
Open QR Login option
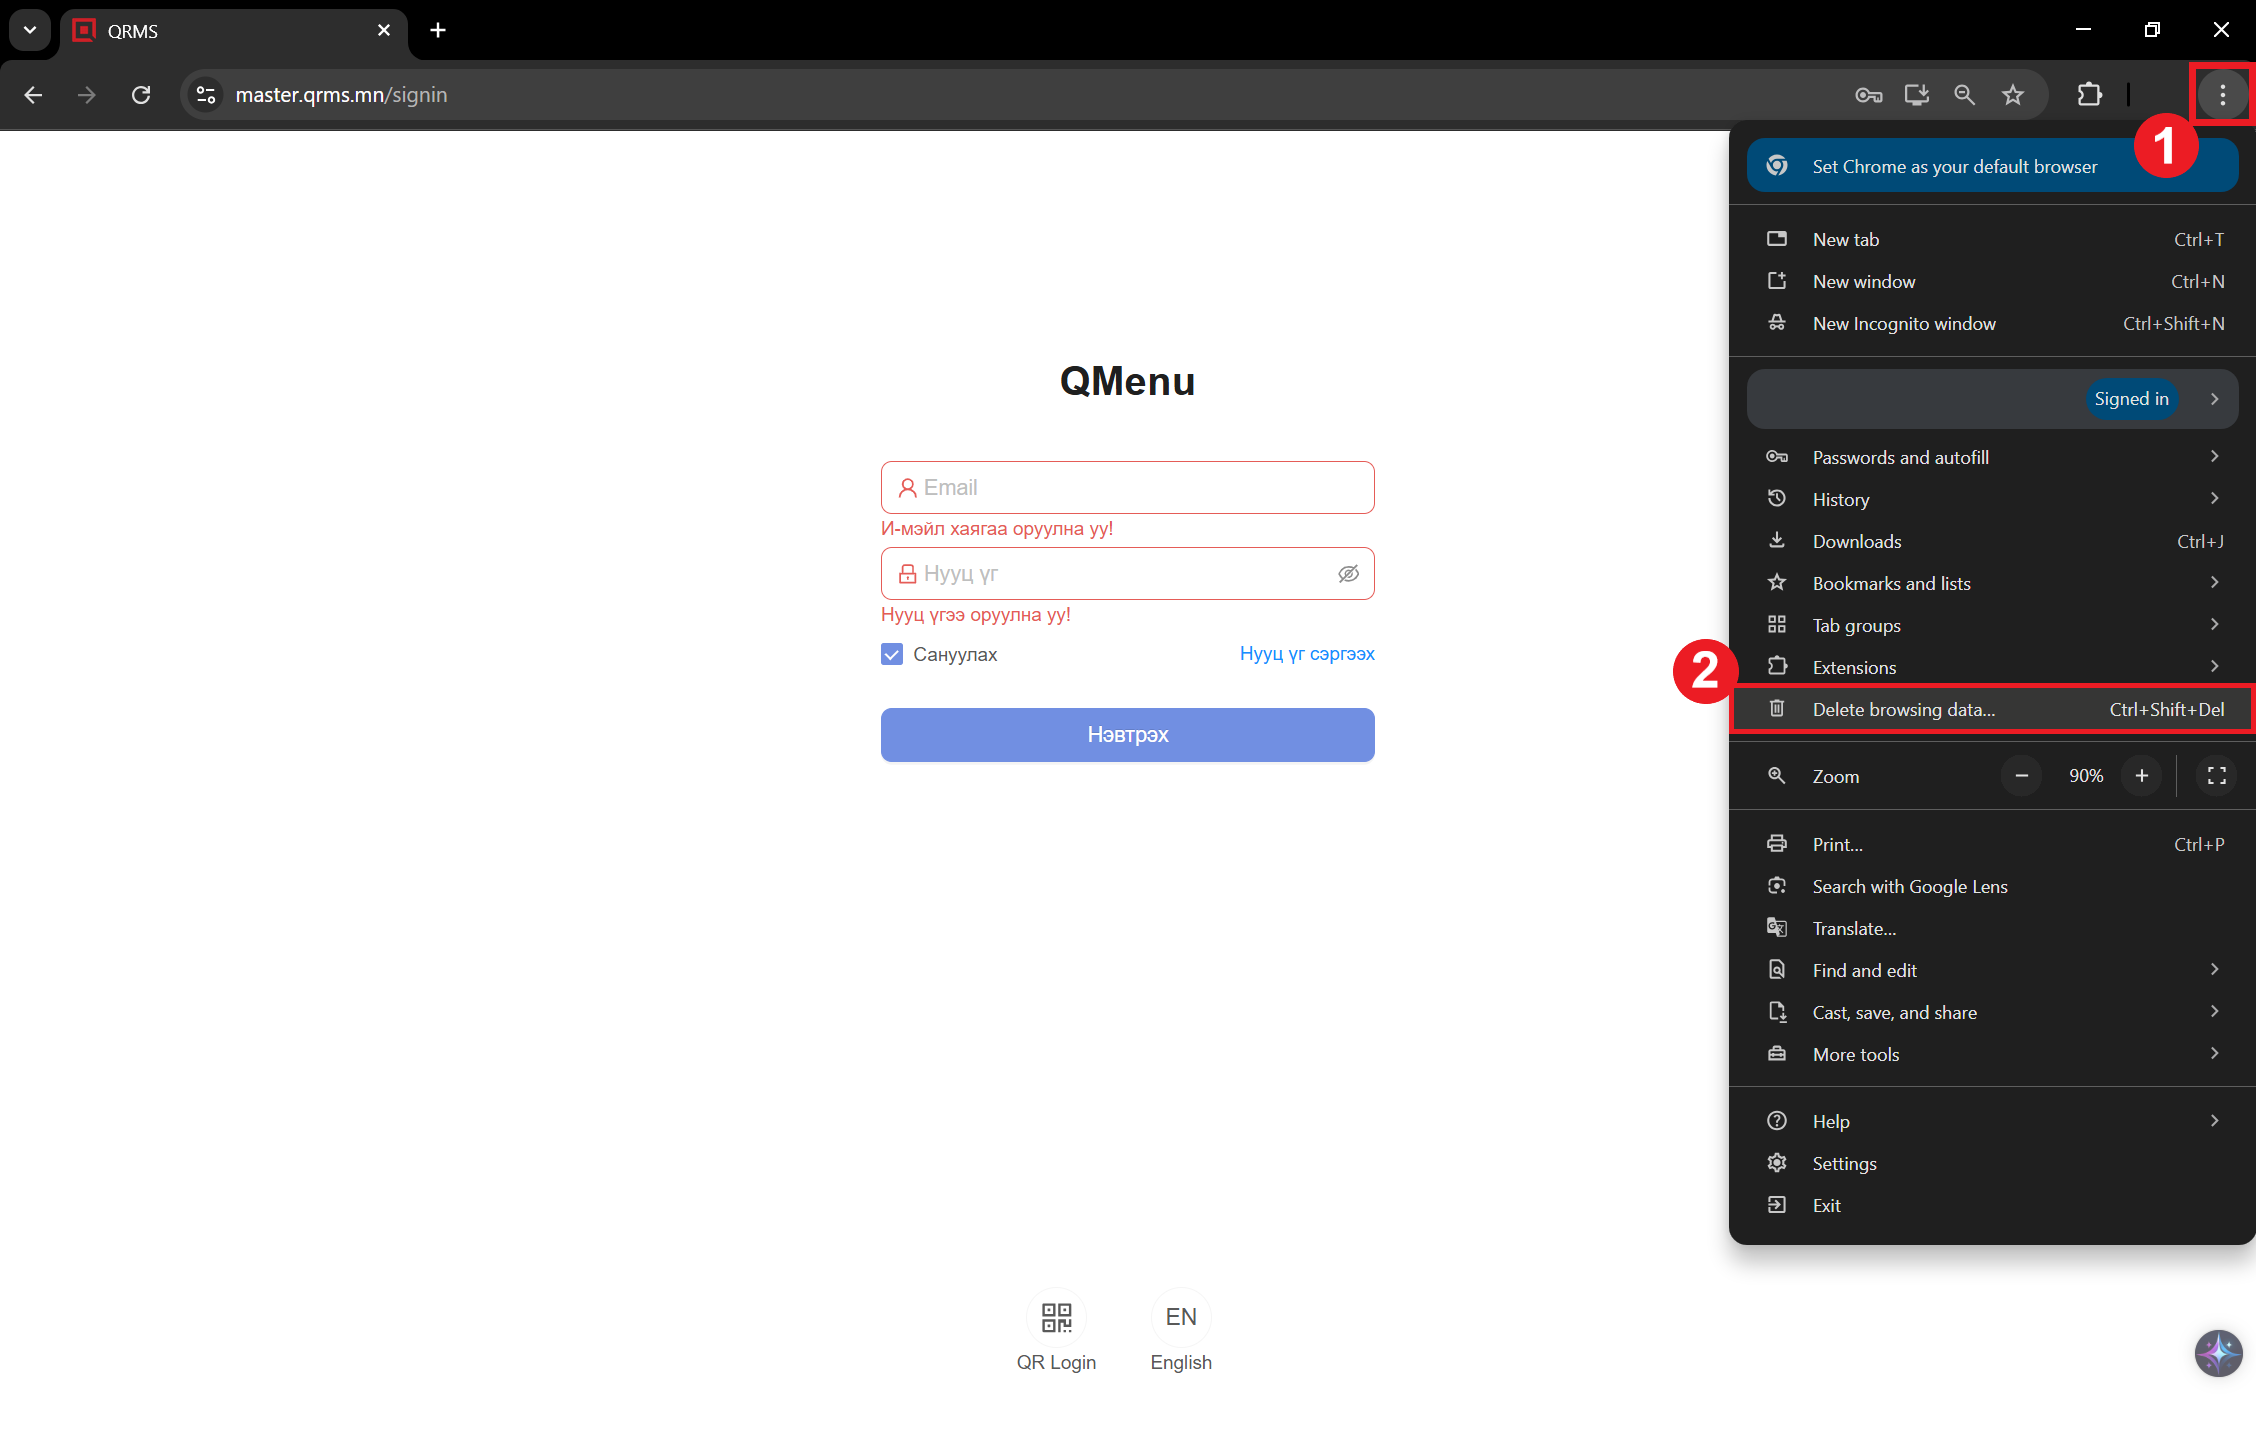[x=1056, y=1318]
